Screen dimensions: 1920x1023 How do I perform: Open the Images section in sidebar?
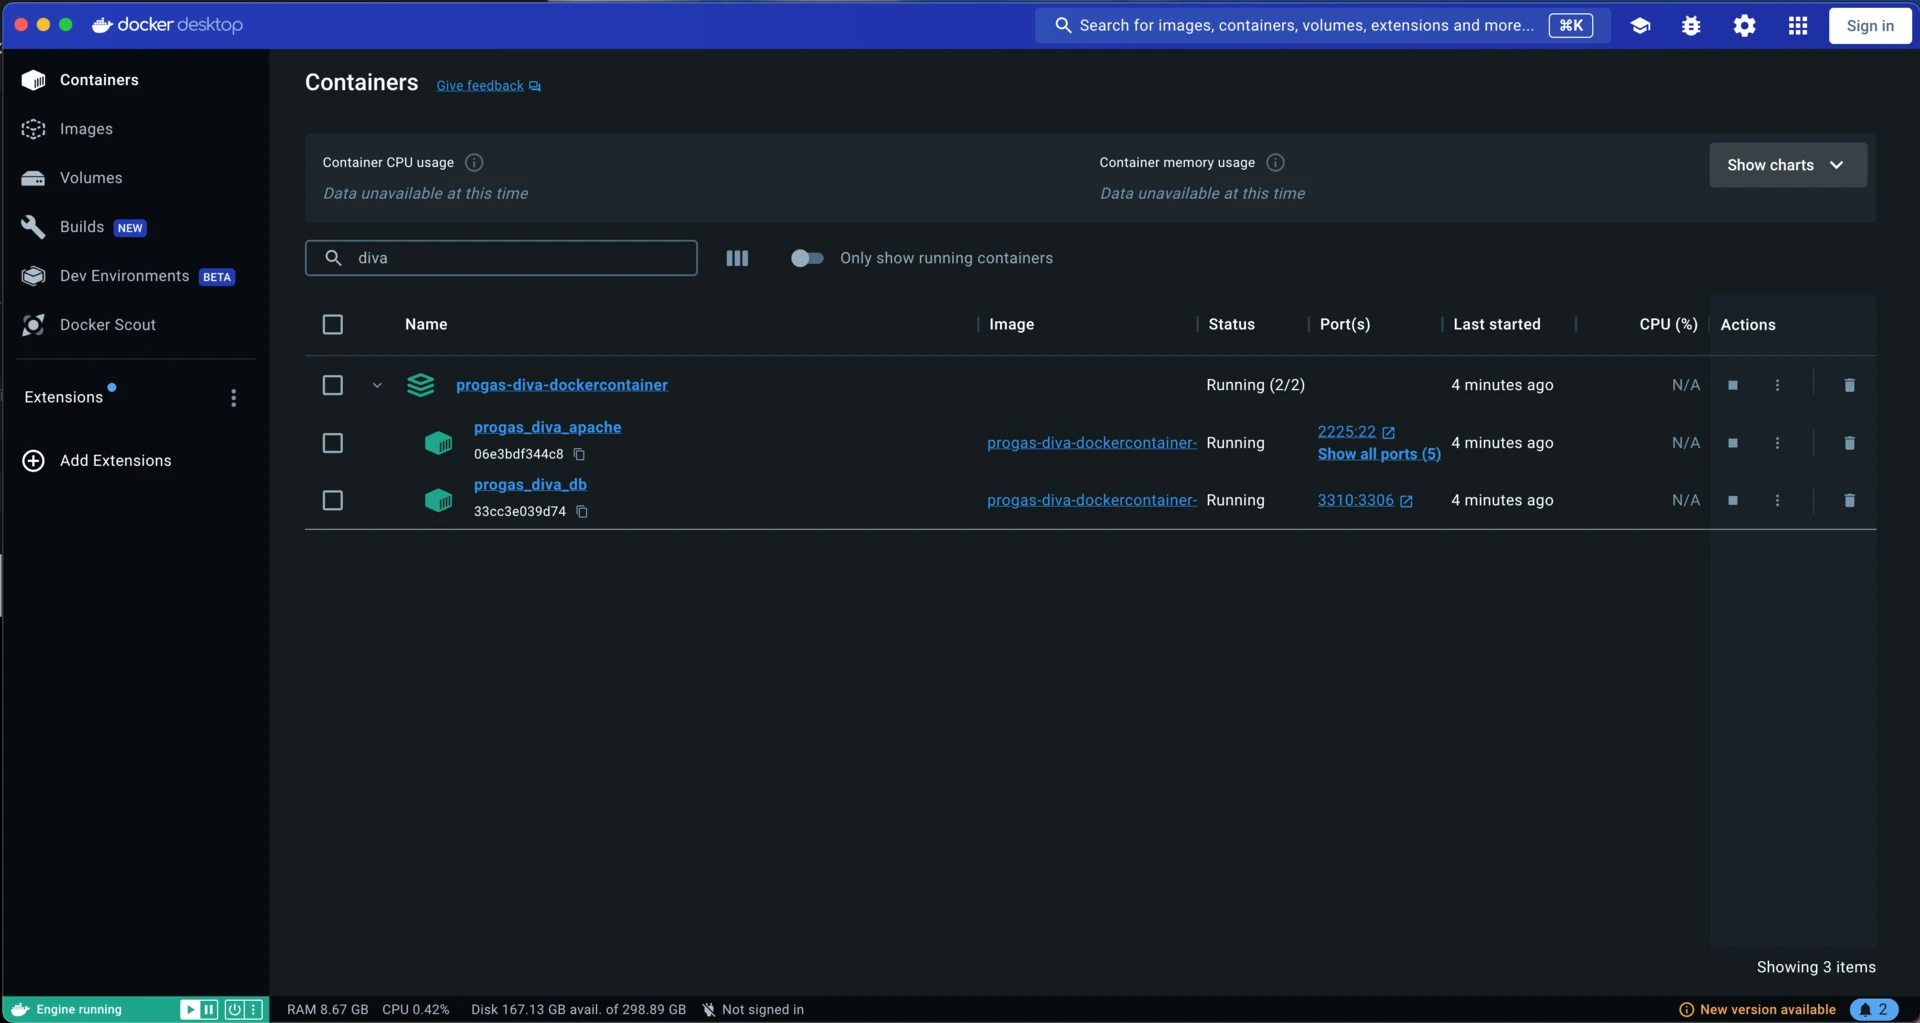pyautogui.click(x=87, y=128)
